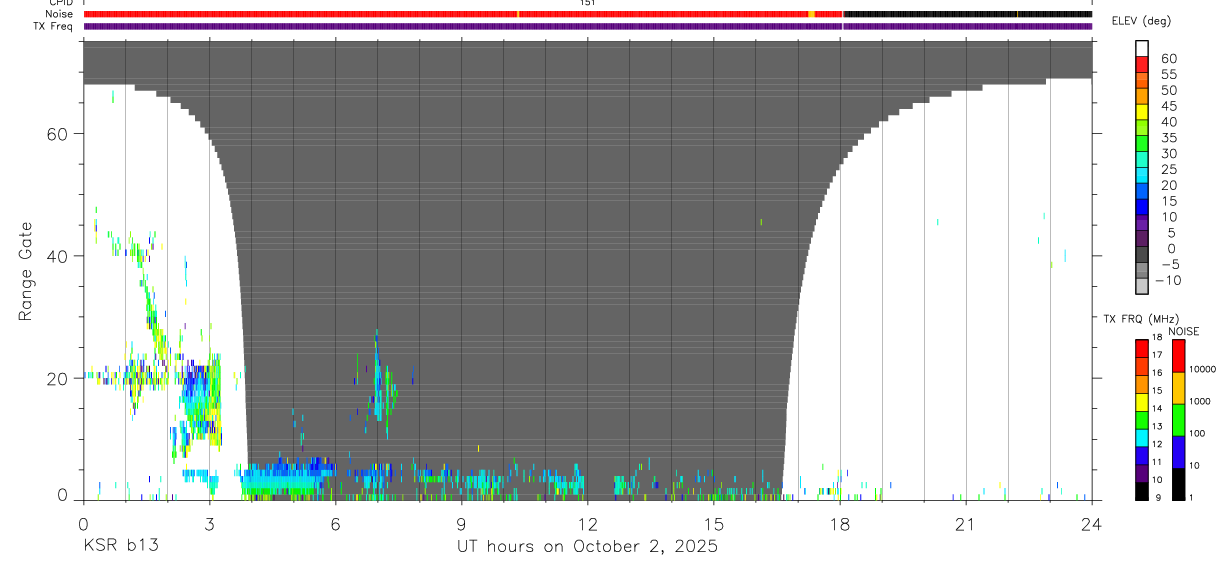Click the x-axis tick label '18'
The image size is (1228, 567).
(x=839, y=525)
